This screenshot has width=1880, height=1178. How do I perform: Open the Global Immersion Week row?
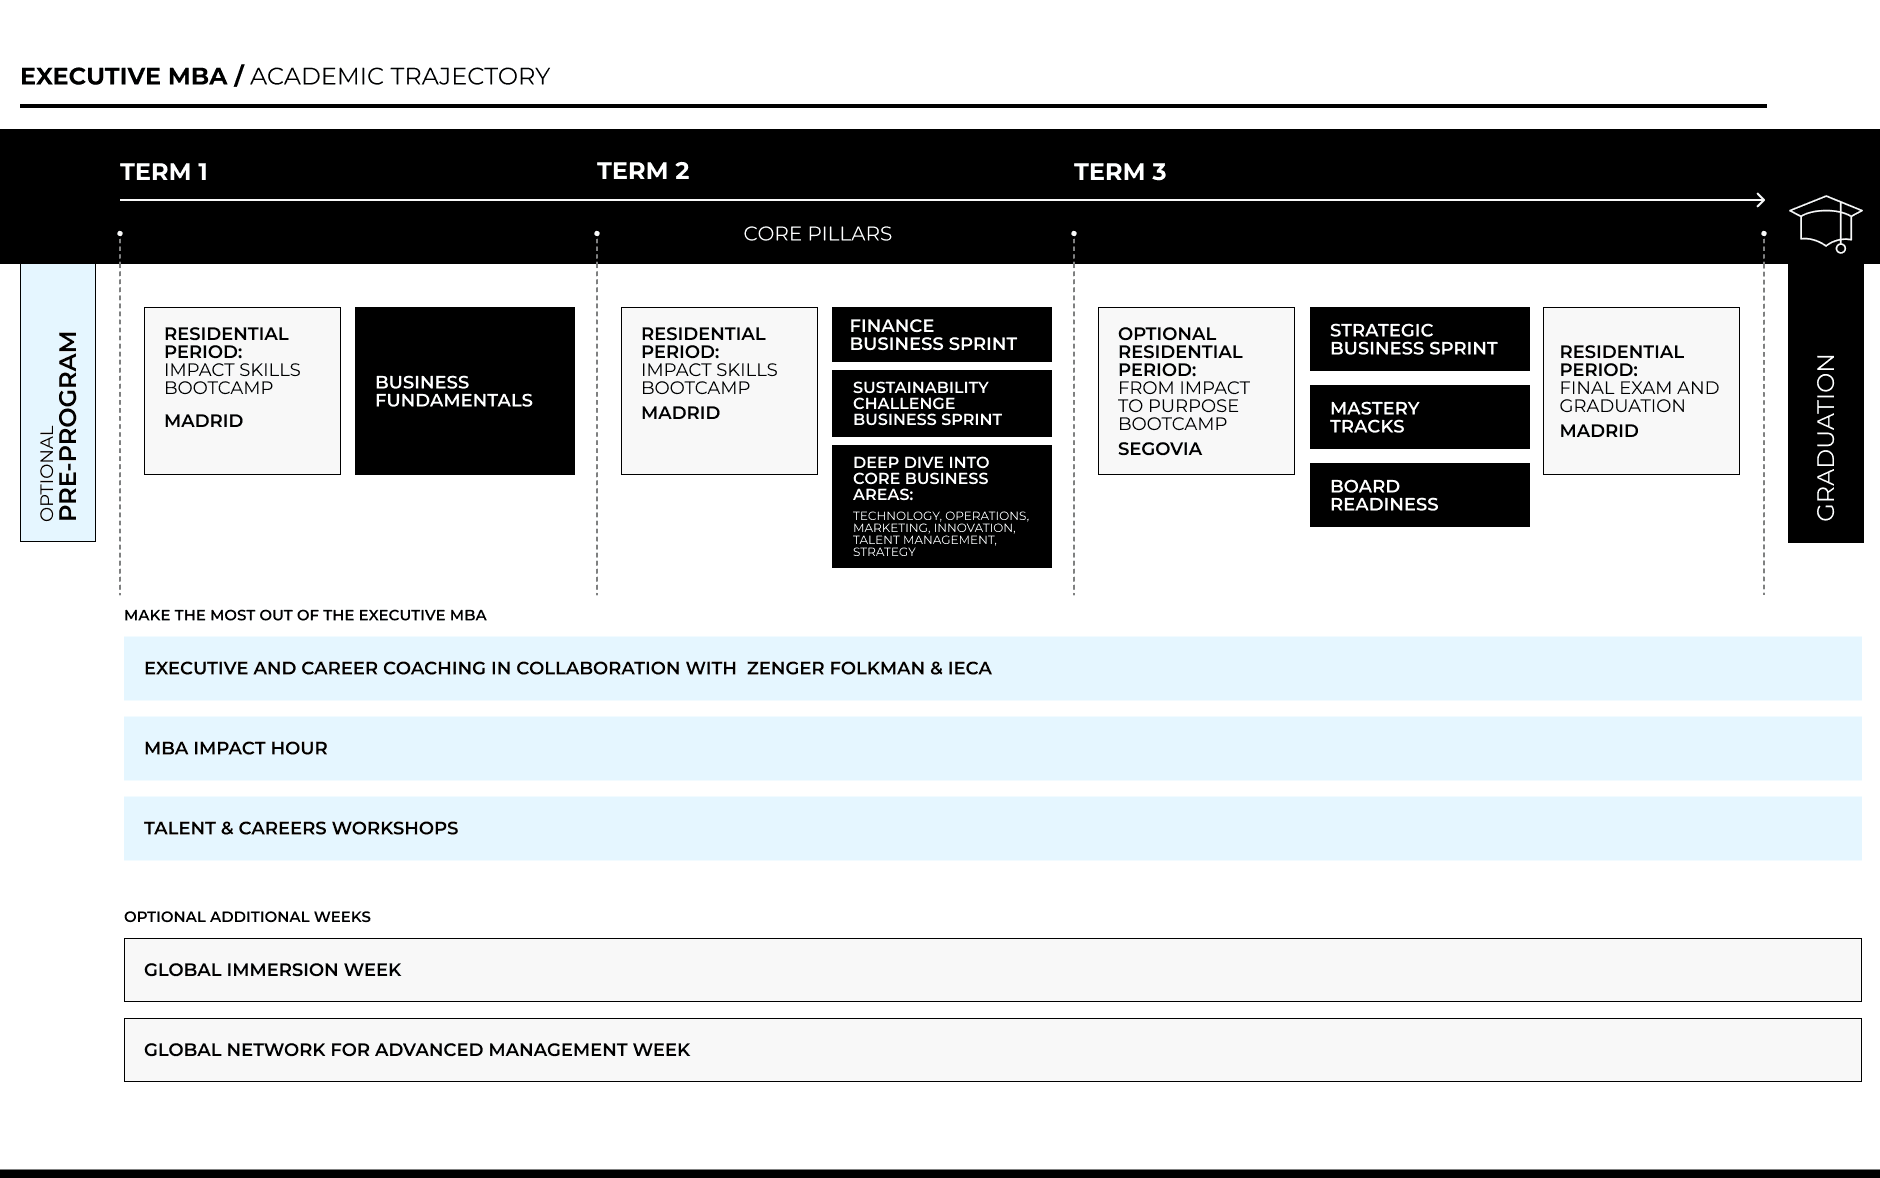pos(992,970)
